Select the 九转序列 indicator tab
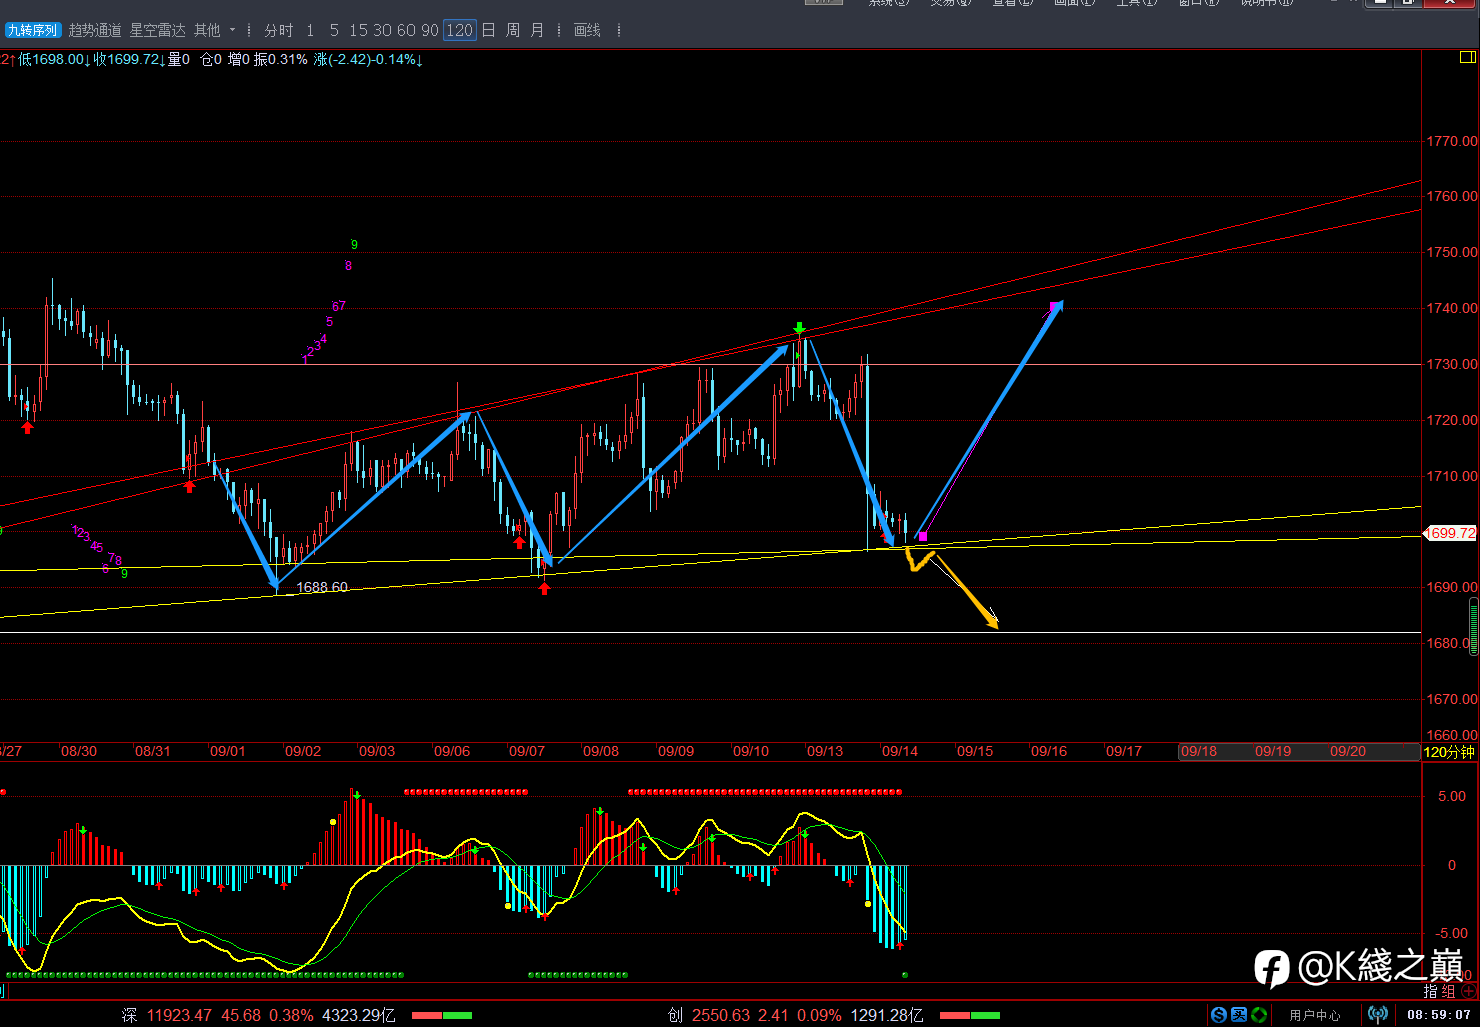 pyautogui.click(x=32, y=30)
